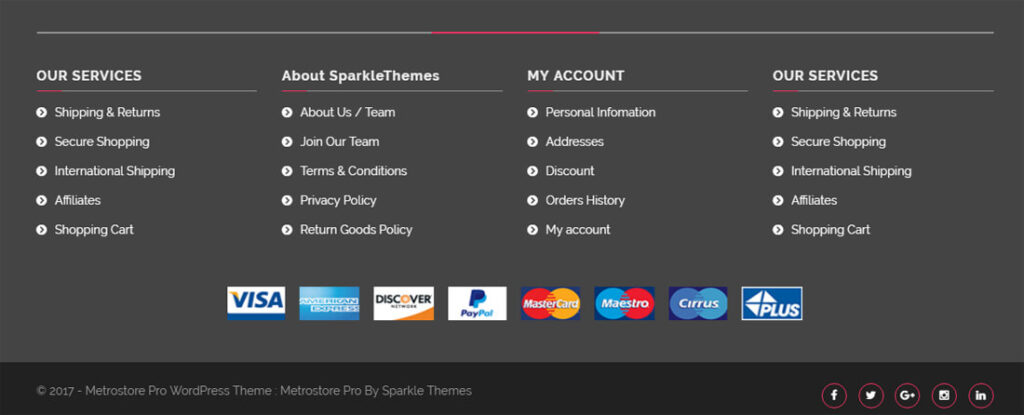Go to Terms & Conditions page
The image size is (1024, 415).
pyautogui.click(x=353, y=171)
